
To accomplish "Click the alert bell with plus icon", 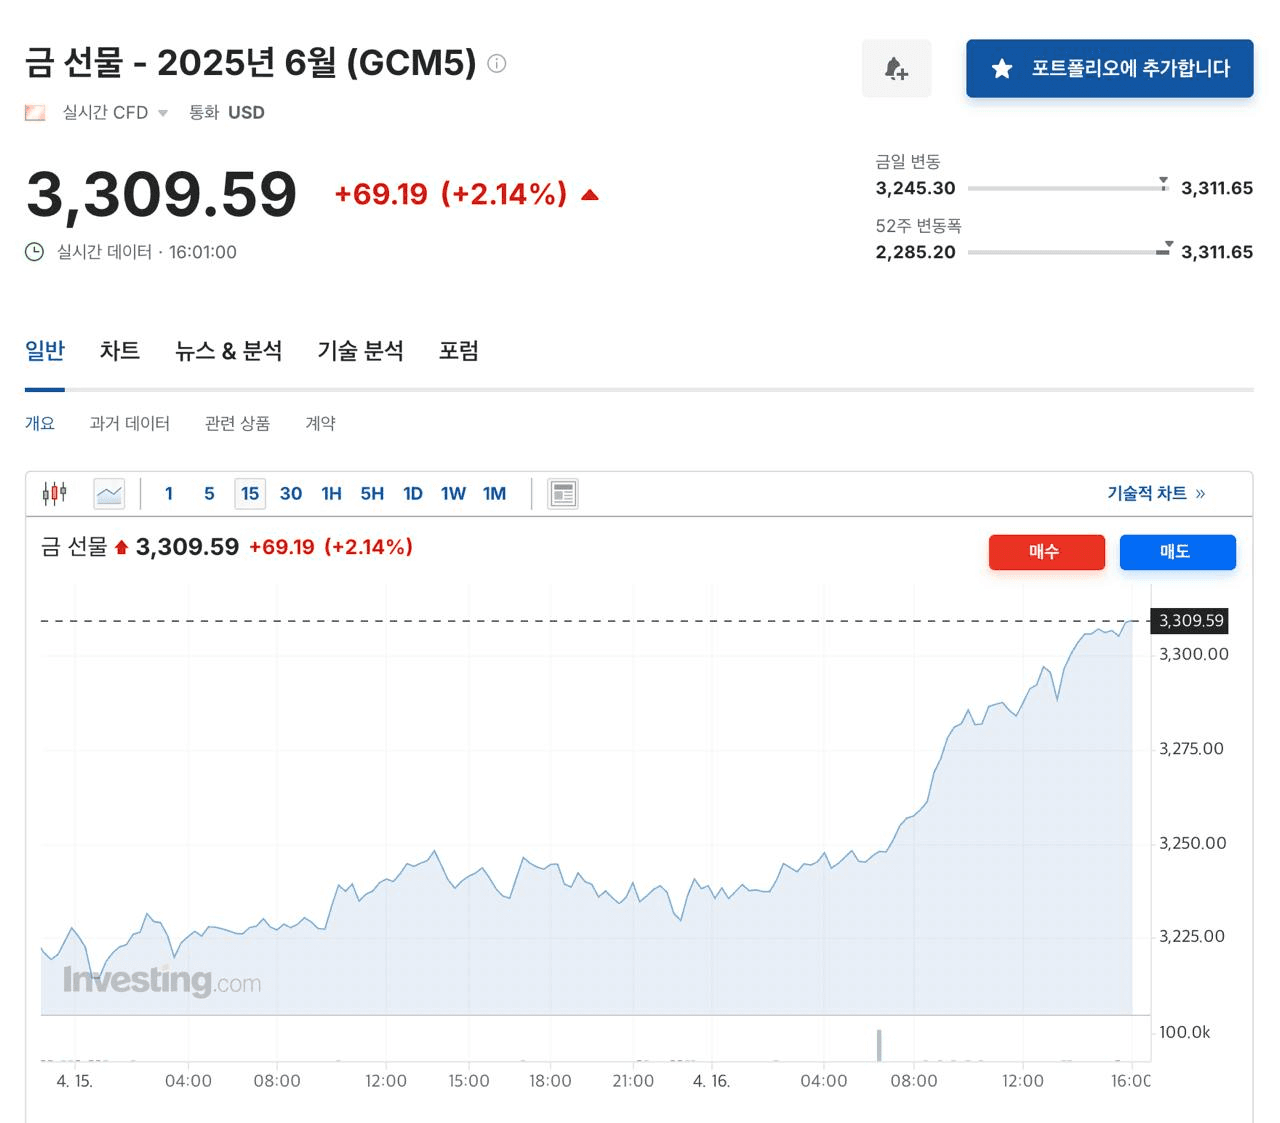I will (896, 69).
